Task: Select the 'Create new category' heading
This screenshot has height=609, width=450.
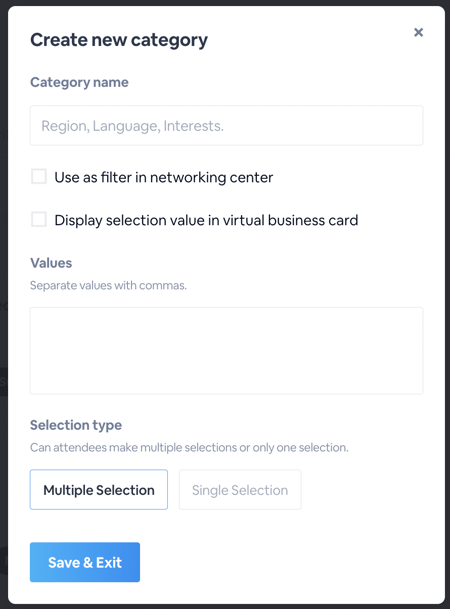Action: point(119,40)
